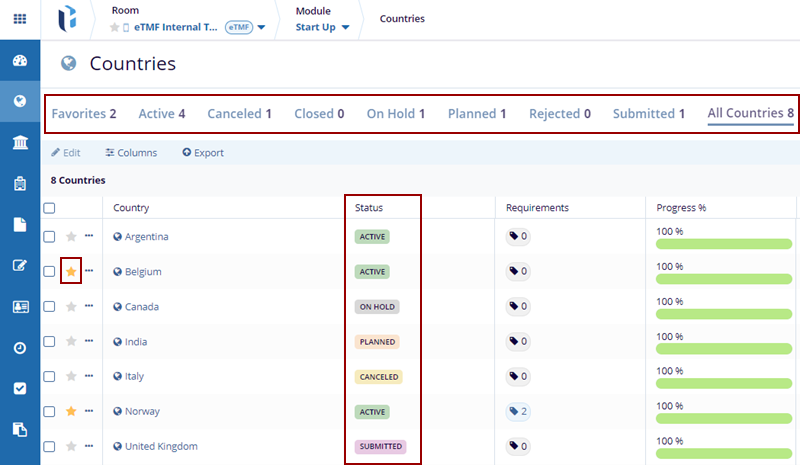Click Norway's progress bar

point(724,419)
